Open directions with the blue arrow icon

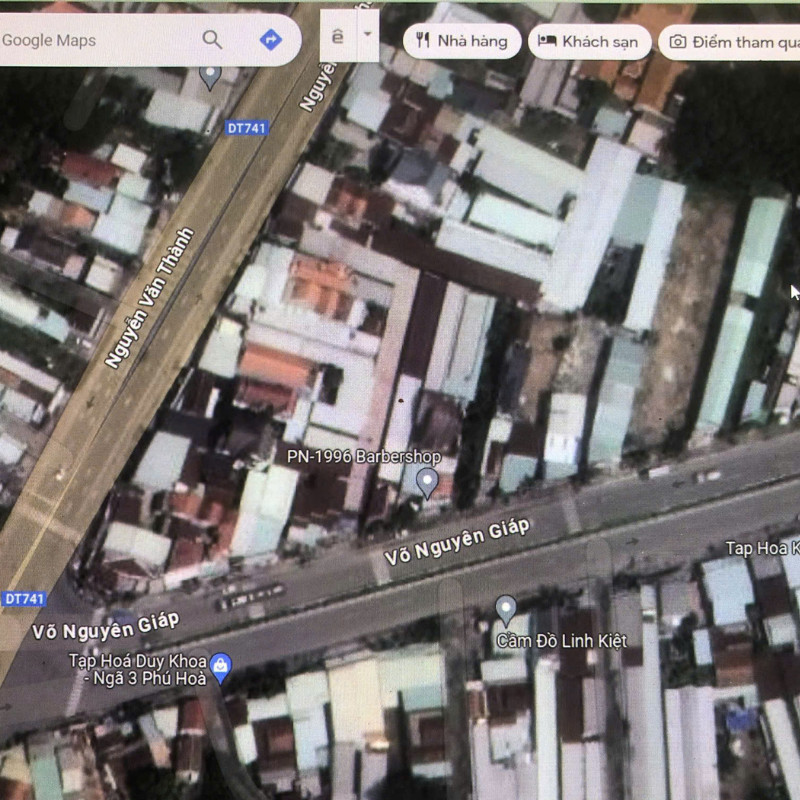click(270, 40)
